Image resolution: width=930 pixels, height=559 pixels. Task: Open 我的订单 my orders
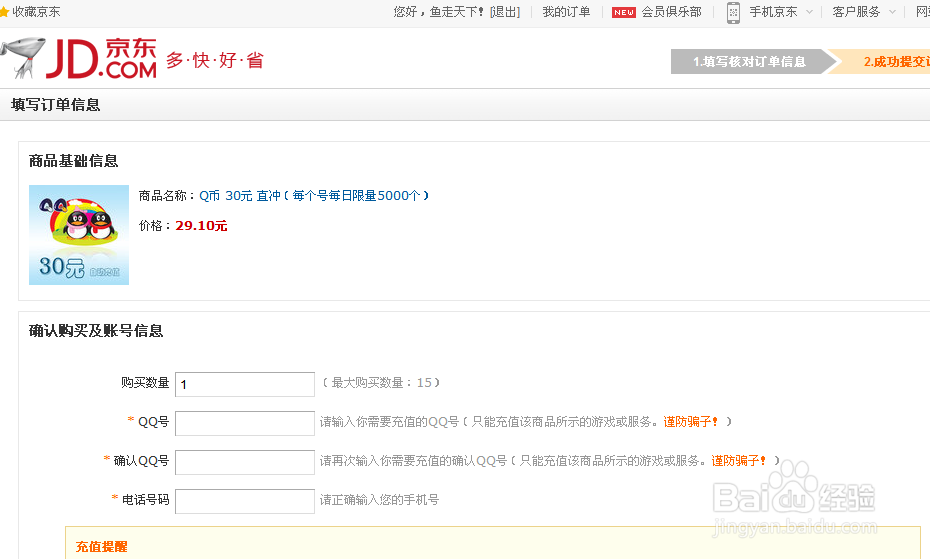tap(566, 12)
